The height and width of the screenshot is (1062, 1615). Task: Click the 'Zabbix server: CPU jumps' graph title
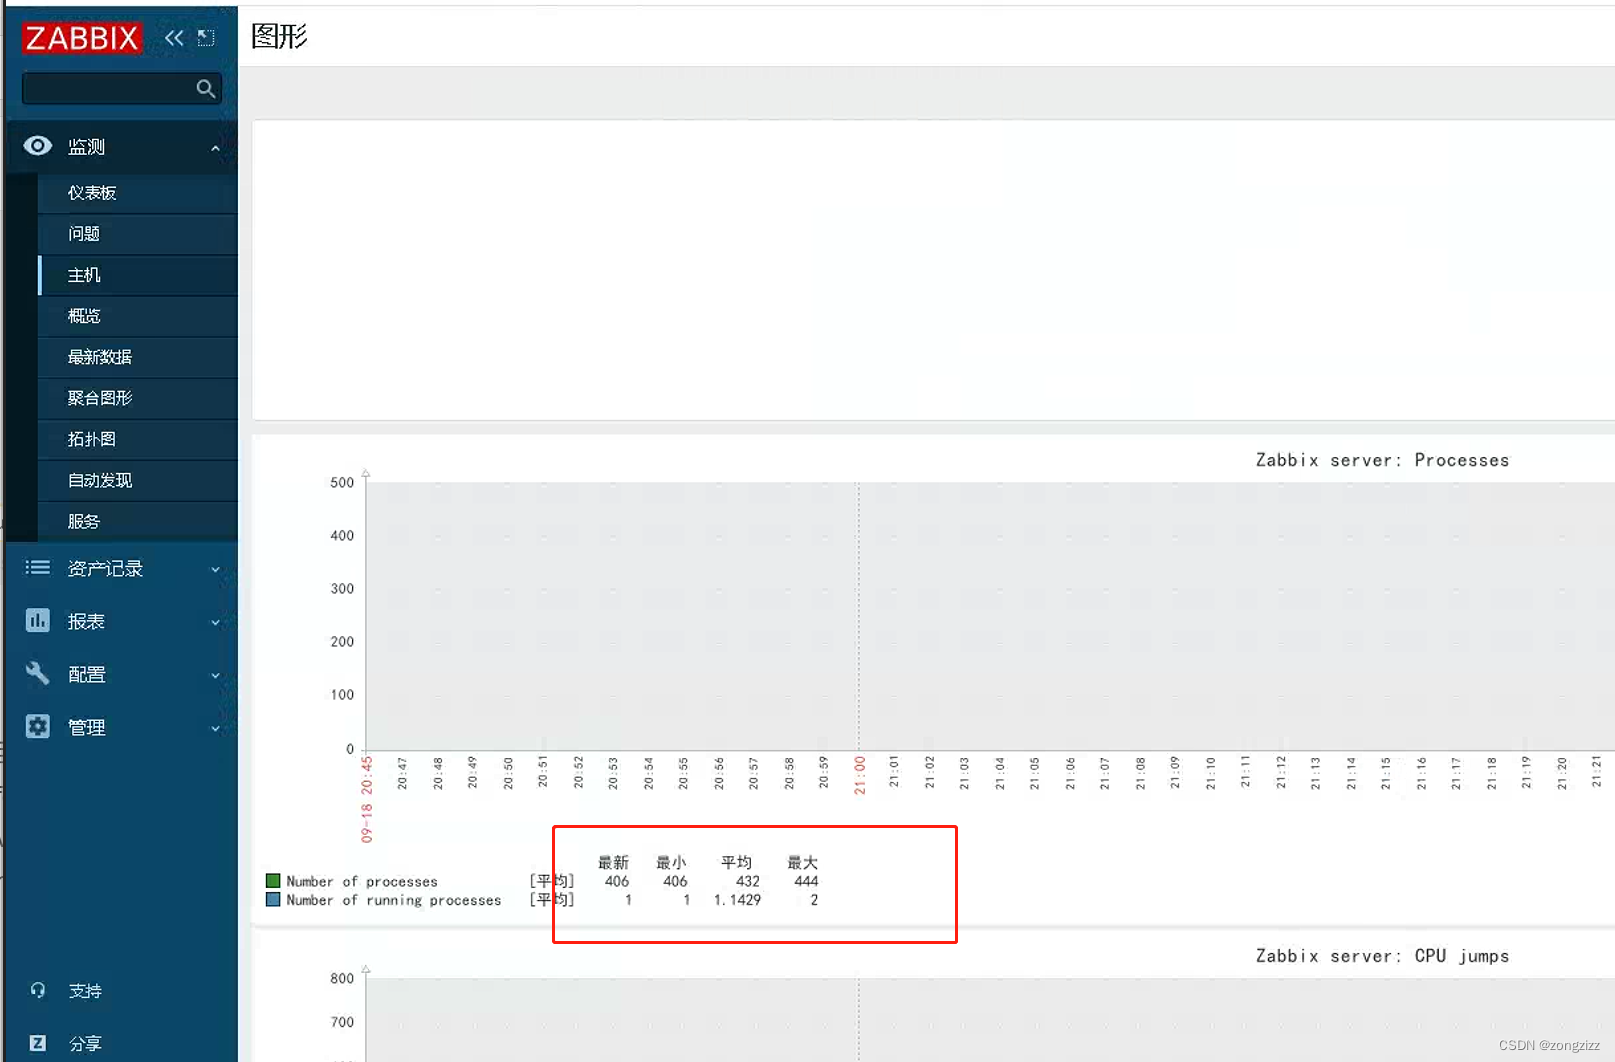tap(1382, 956)
